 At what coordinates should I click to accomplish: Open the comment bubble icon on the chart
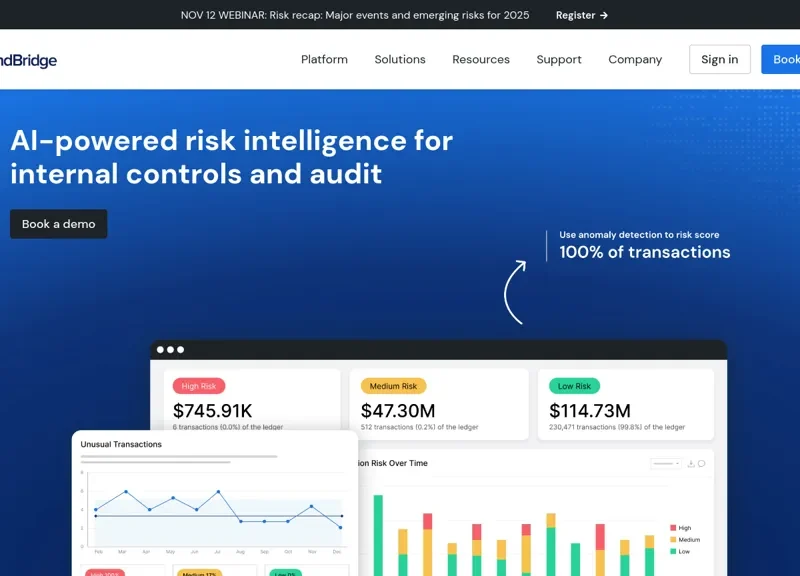701,464
